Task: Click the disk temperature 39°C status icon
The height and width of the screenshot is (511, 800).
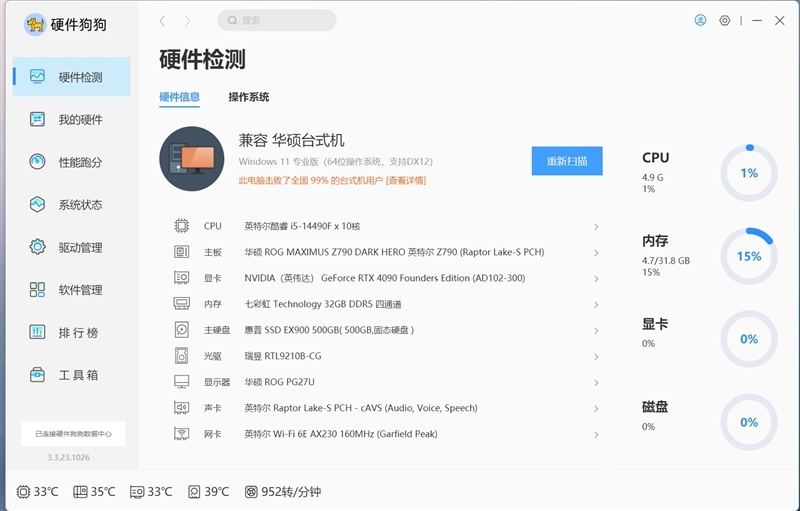Action: pos(194,492)
